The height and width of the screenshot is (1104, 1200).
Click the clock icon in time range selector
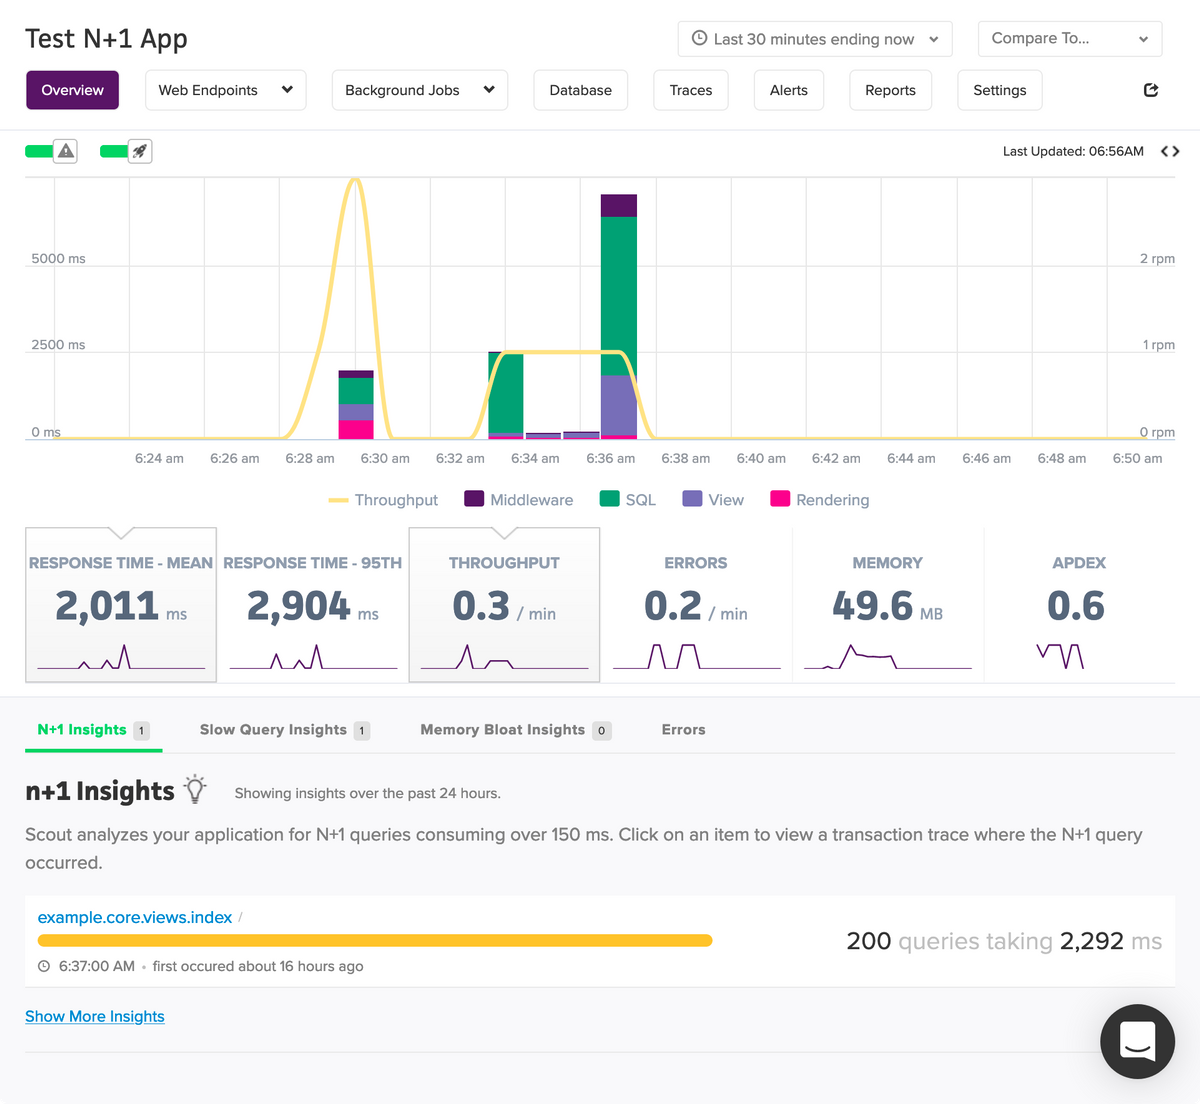(700, 39)
